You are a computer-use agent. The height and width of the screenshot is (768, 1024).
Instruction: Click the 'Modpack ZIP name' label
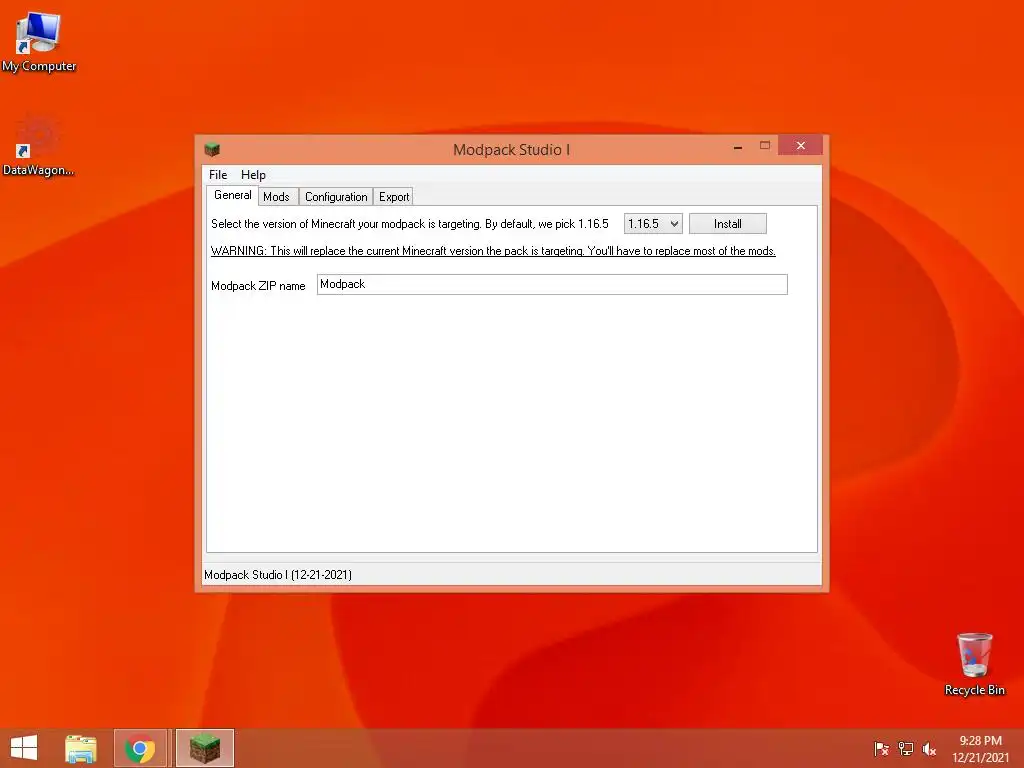tap(258, 285)
